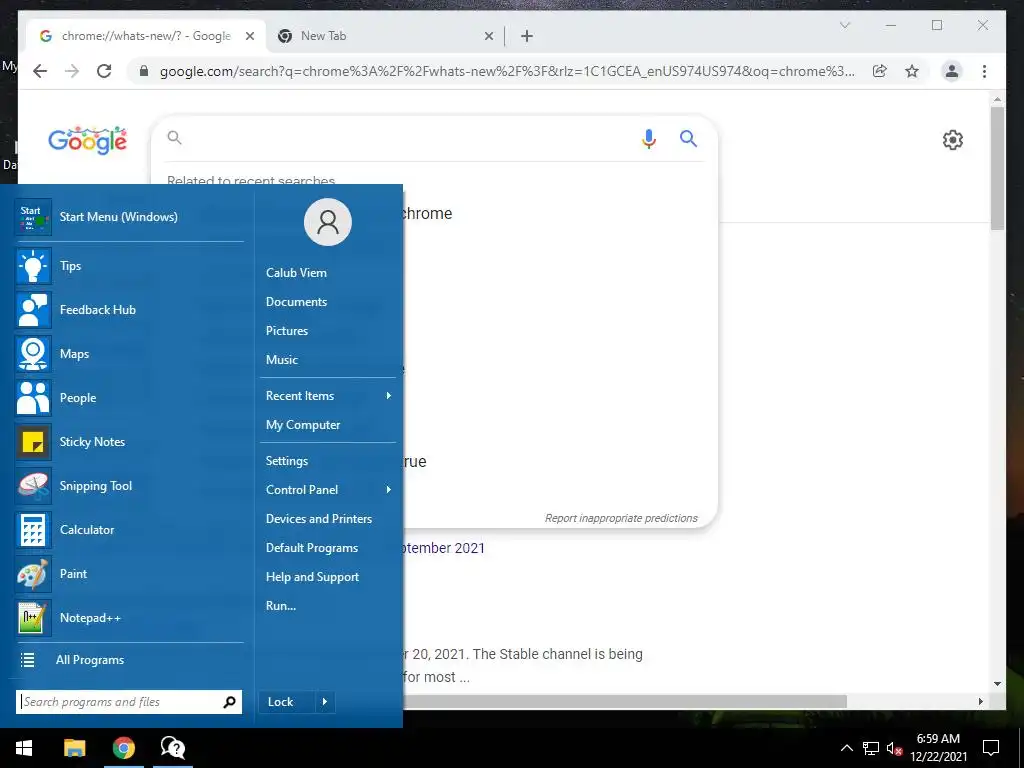Viewport: 1024px width, 768px height.
Task: Open Snipping Tool icon
Action: pos(33,486)
